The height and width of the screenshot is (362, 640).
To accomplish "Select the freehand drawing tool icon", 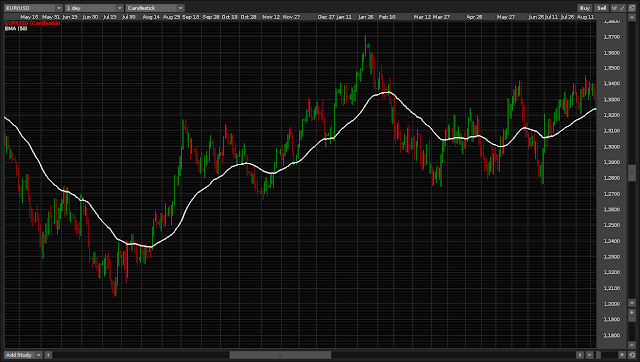I will (614, 8).
